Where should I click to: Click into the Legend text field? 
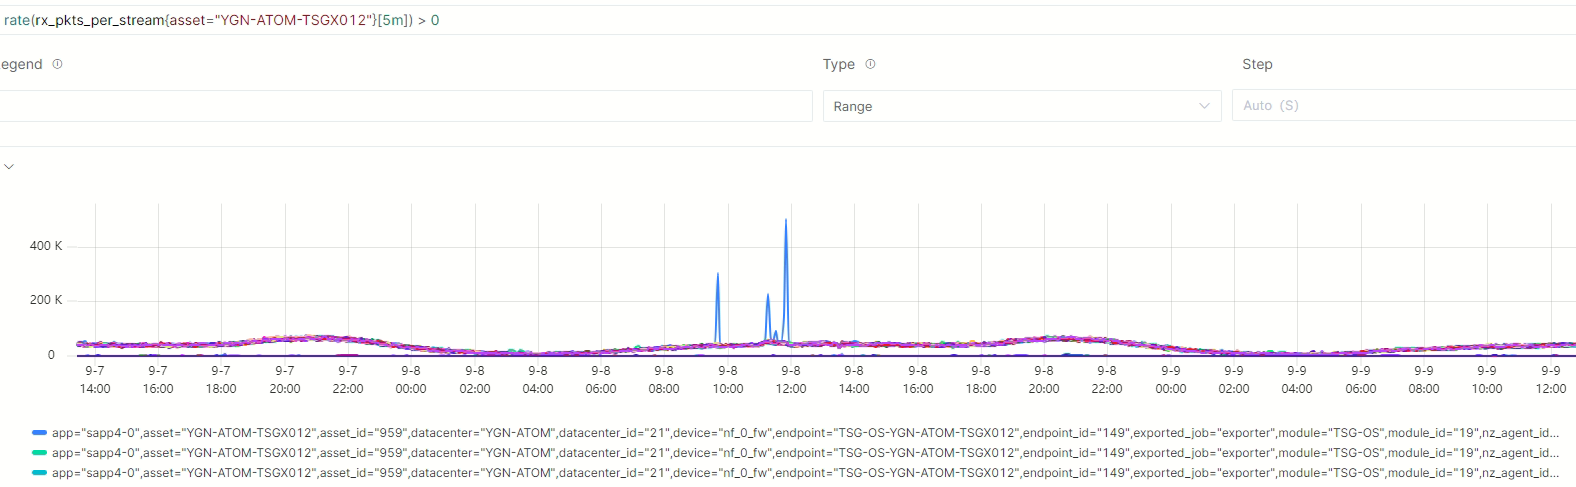point(400,106)
